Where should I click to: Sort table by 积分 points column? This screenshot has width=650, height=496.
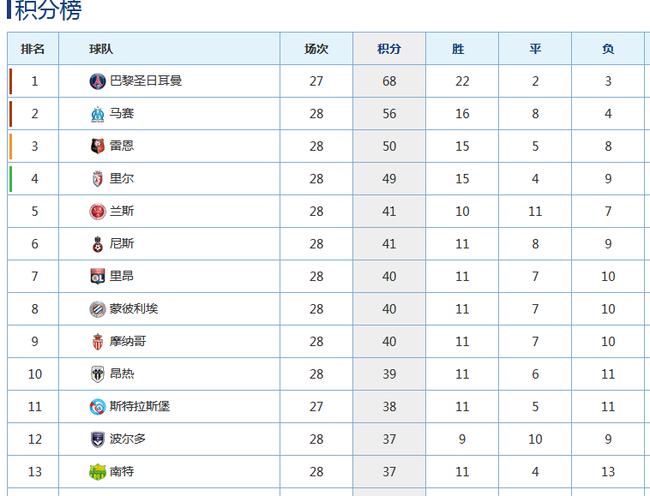tap(389, 49)
